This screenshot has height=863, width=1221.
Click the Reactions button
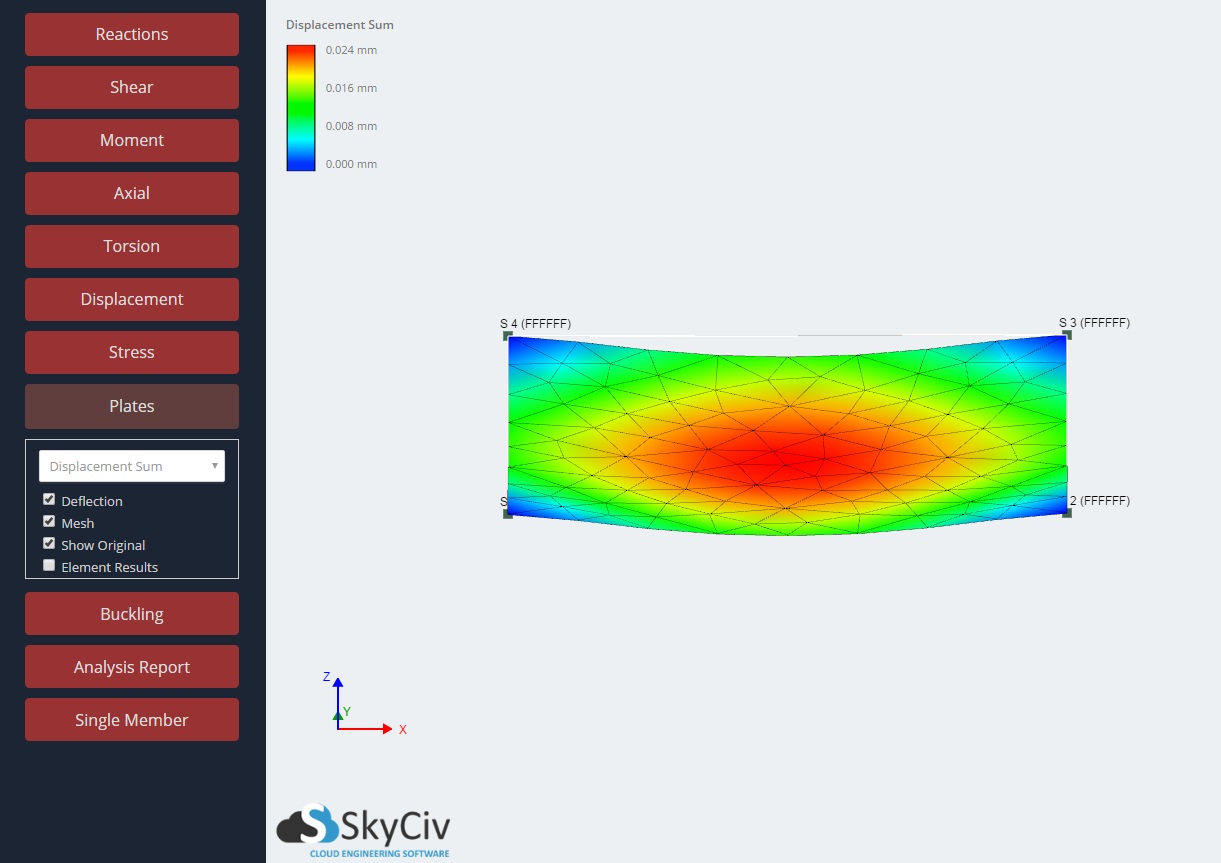click(x=132, y=34)
